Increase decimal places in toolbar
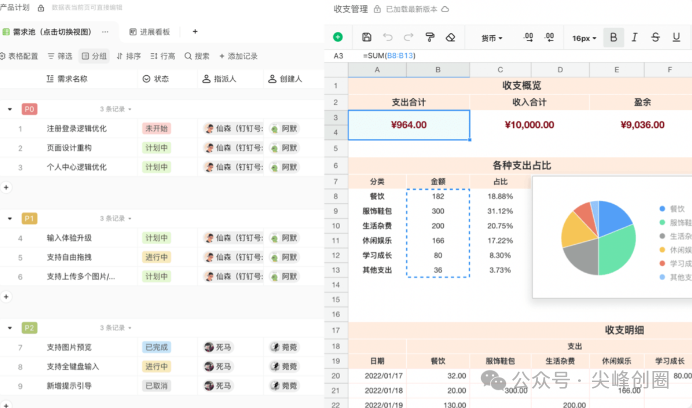 pyautogui.click(x=549, y=38)
